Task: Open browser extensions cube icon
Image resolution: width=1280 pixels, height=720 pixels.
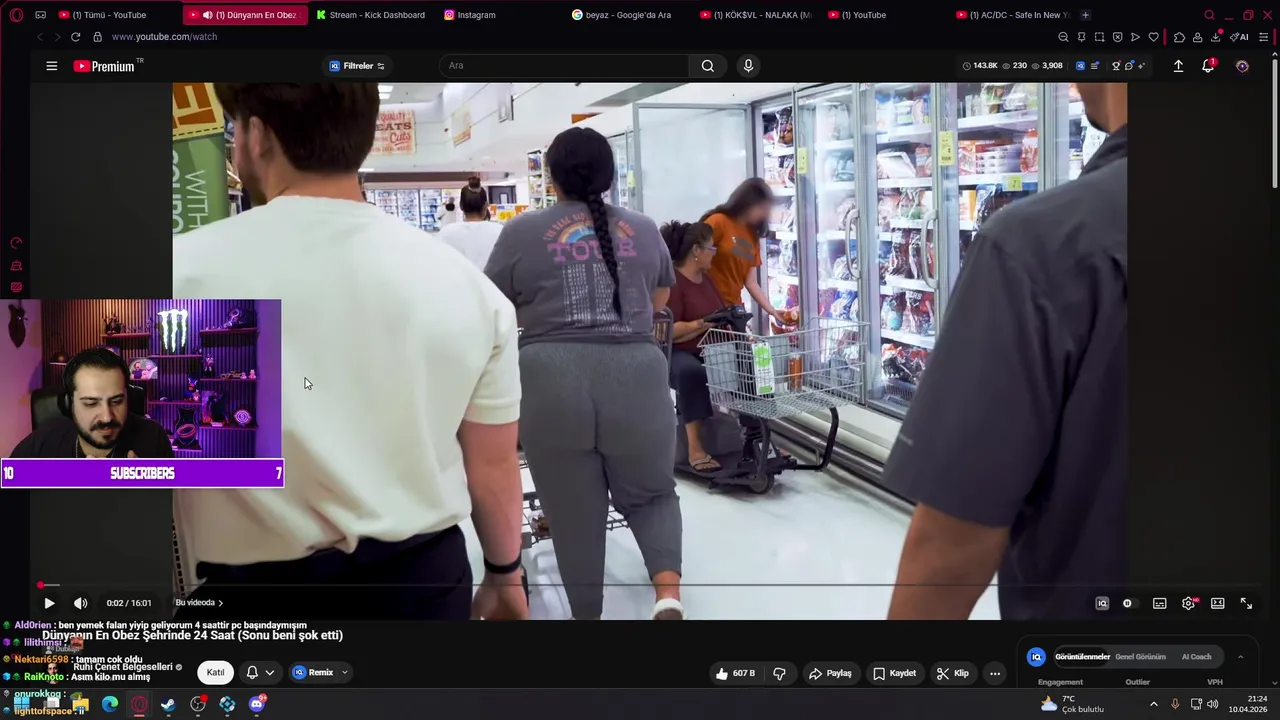Action: coord(1179,37)
